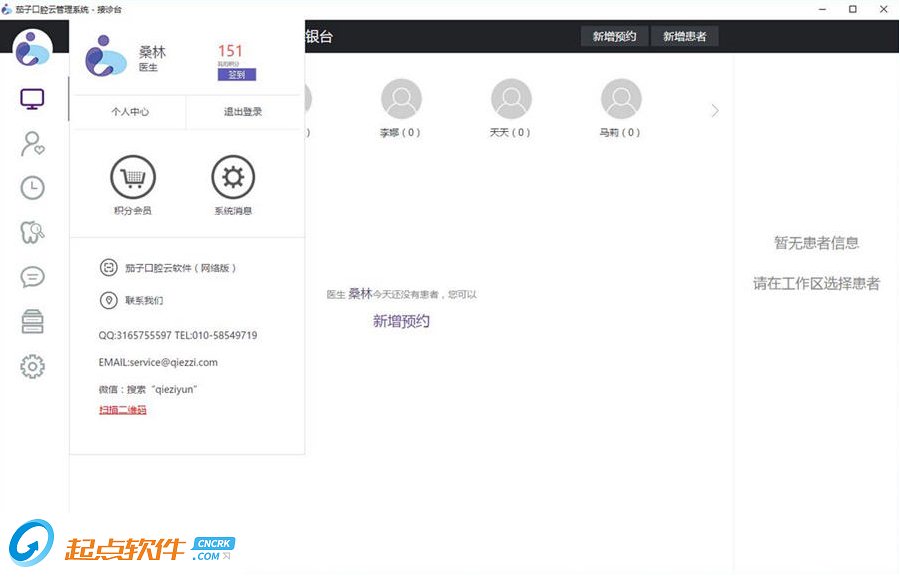The image size is (900, 580).
Task: Click 李娜 ( 0 ) name label
Action: (400, 133)
